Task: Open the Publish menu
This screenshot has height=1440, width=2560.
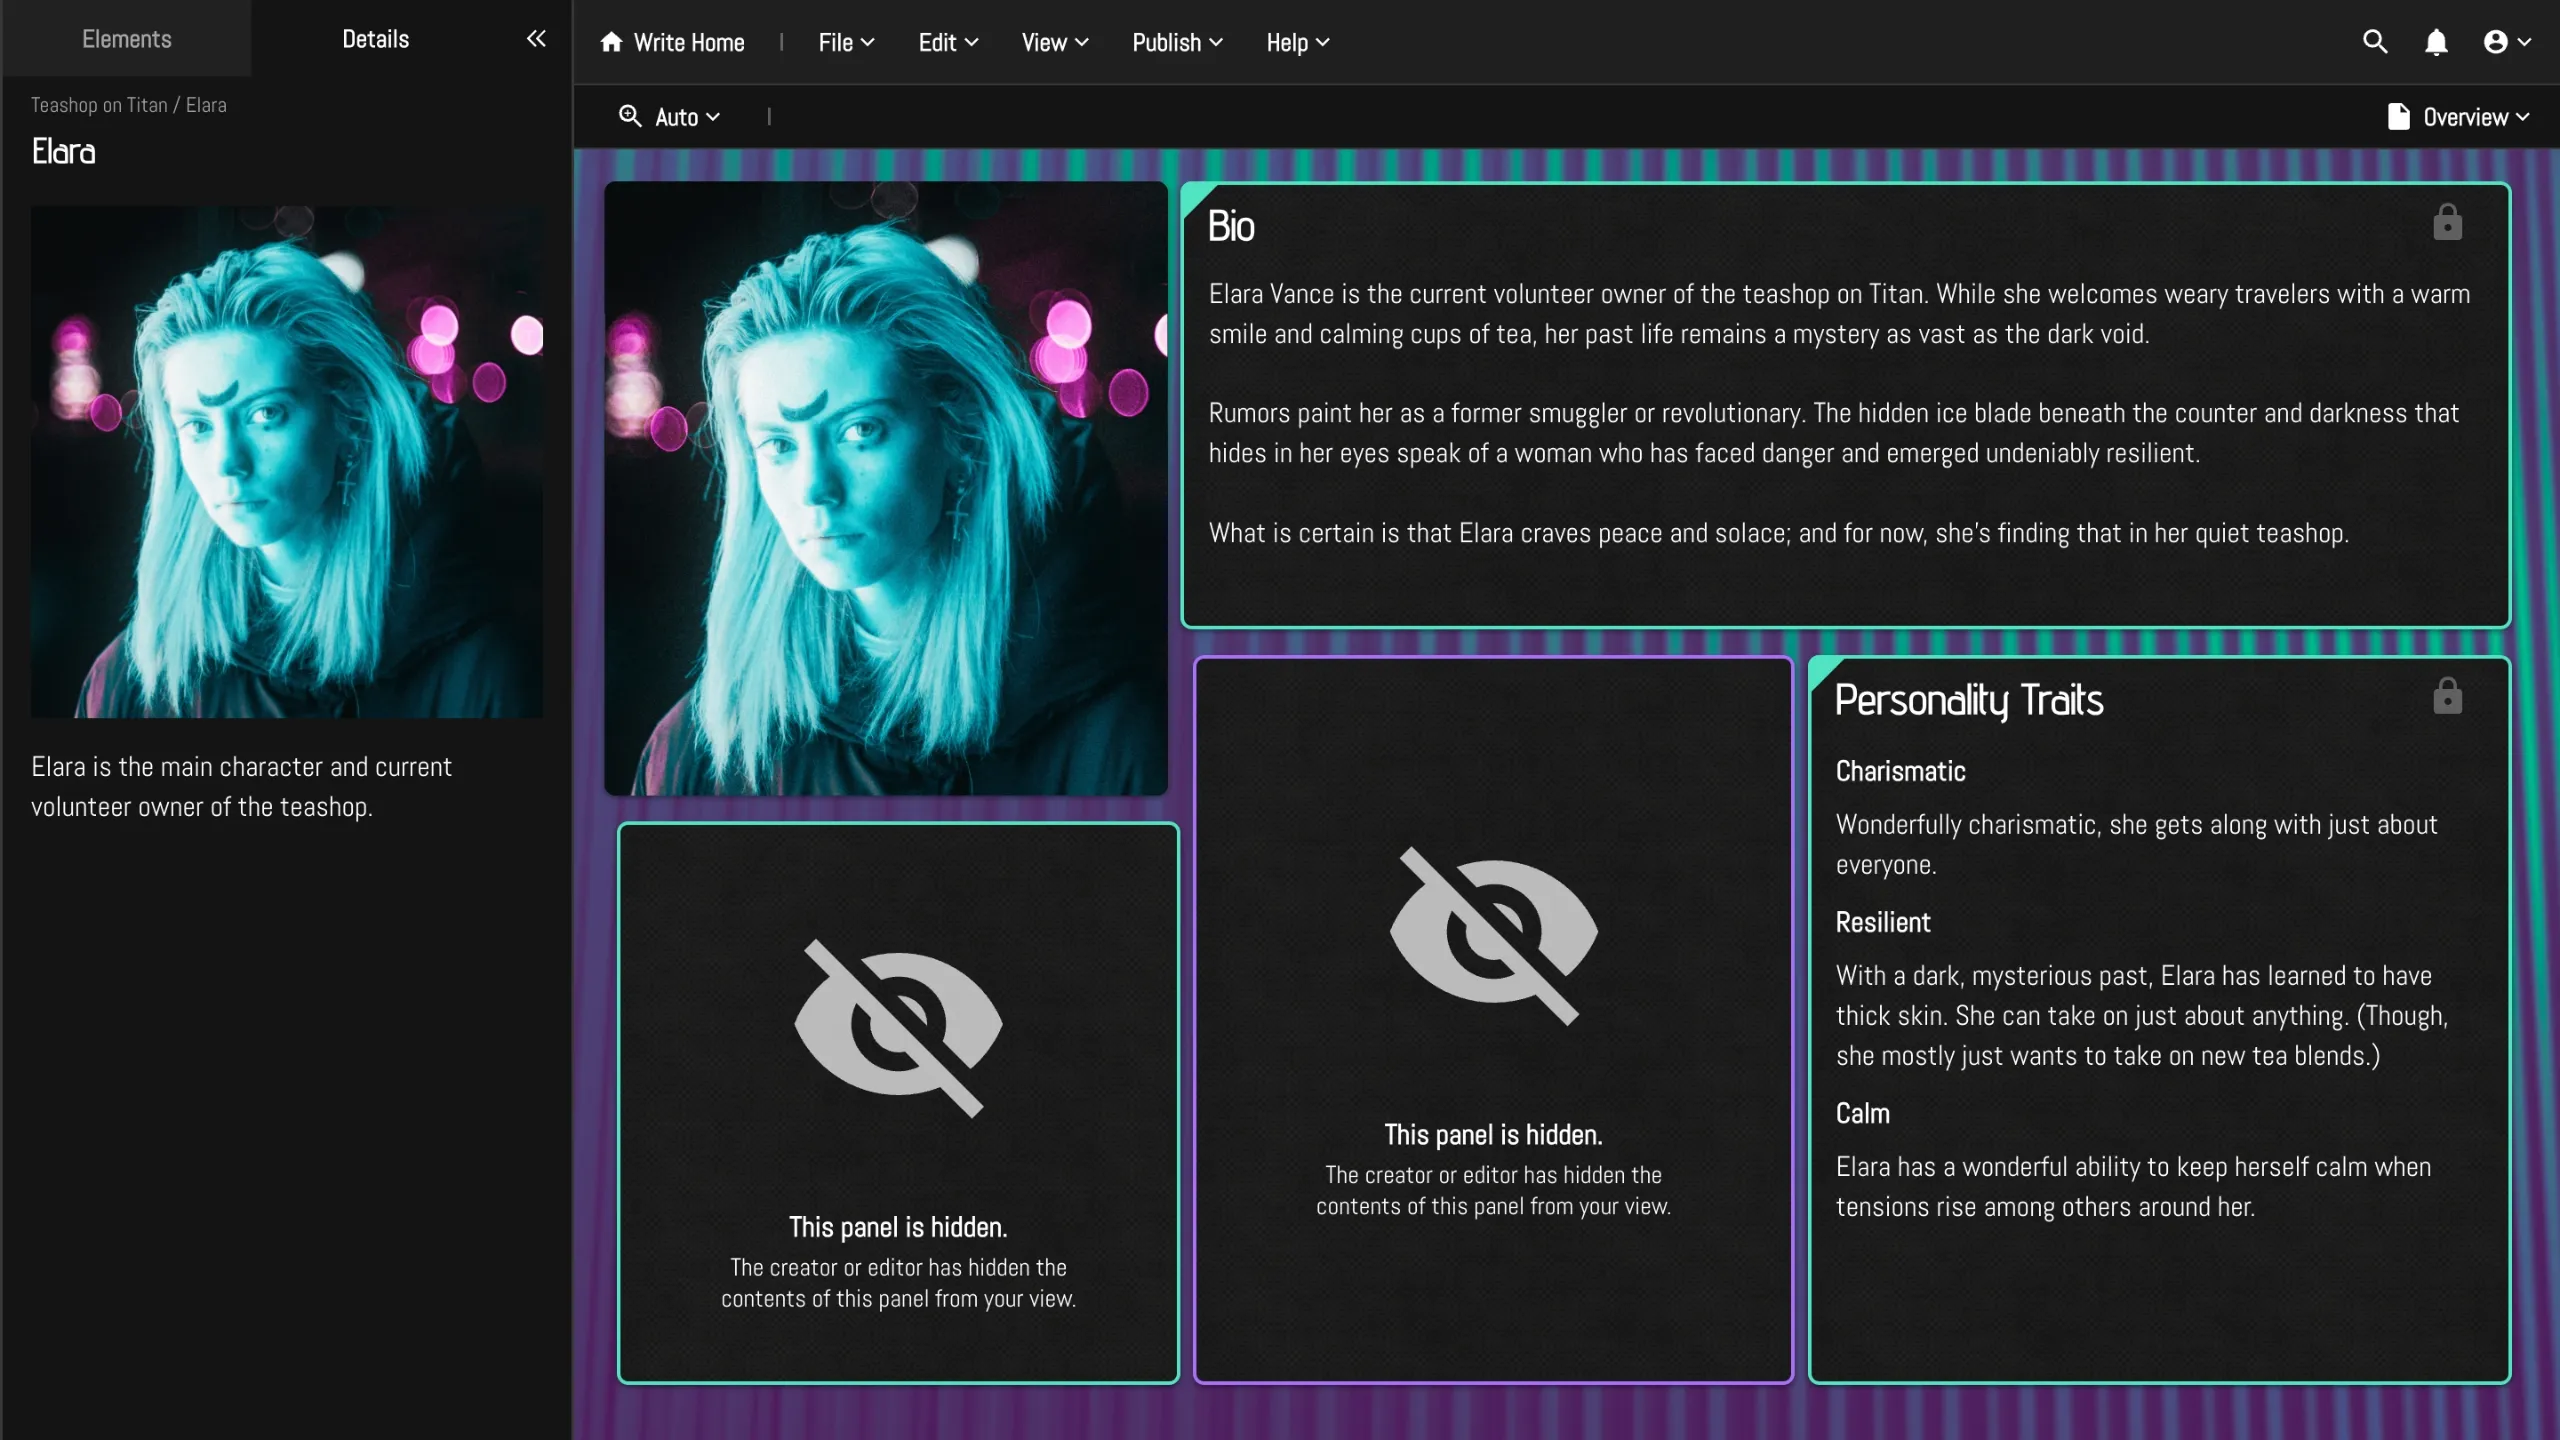Action: (x=1177, y=43)
